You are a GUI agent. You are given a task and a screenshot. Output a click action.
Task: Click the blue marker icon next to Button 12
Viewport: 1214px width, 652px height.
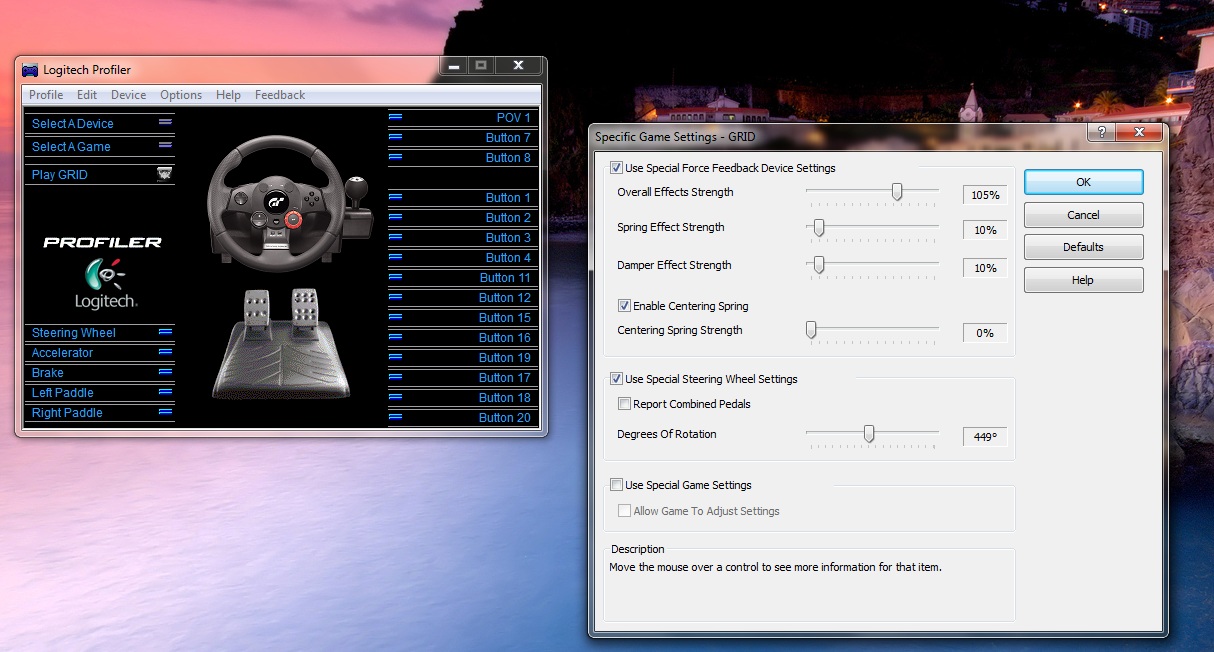(395, 297)
